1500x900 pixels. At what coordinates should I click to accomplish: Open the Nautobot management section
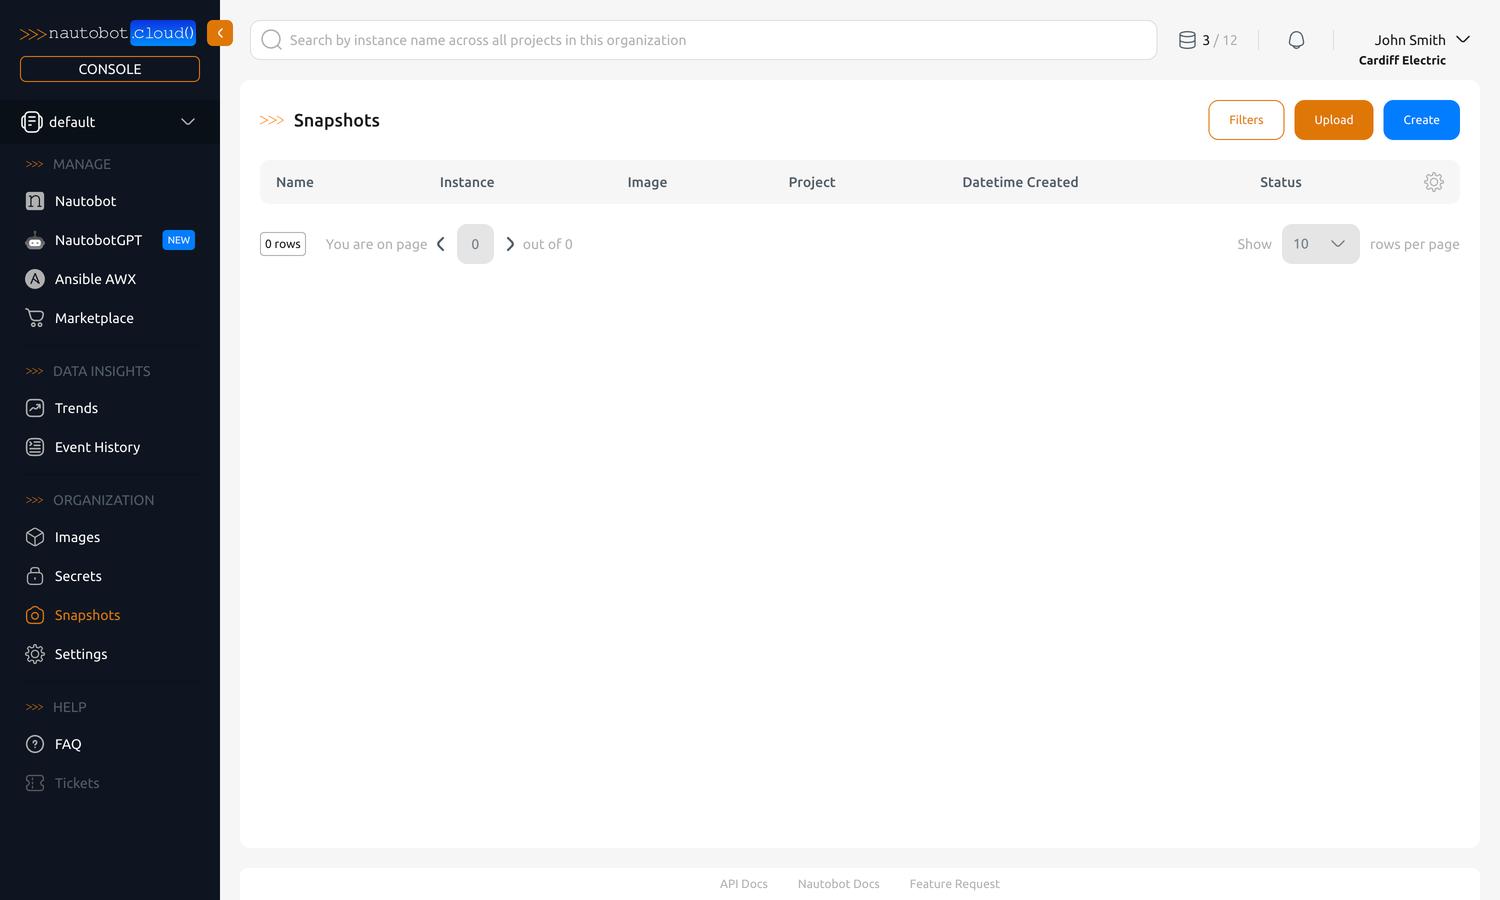click(x=84, y=201)
